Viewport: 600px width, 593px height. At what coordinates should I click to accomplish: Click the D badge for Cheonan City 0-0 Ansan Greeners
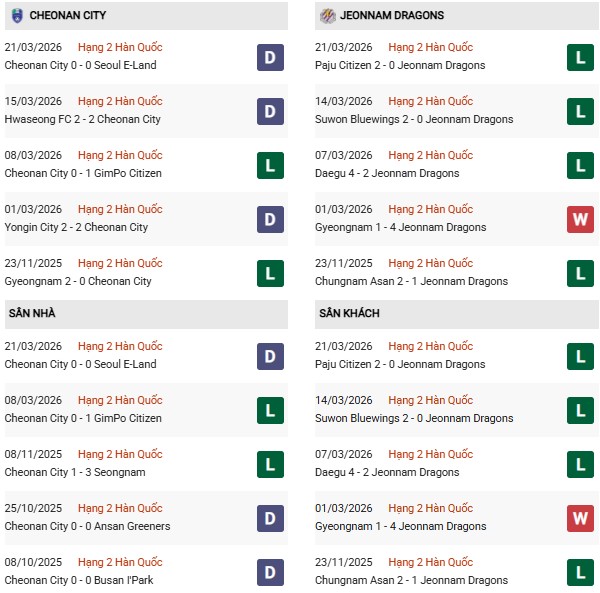[270, 518]
